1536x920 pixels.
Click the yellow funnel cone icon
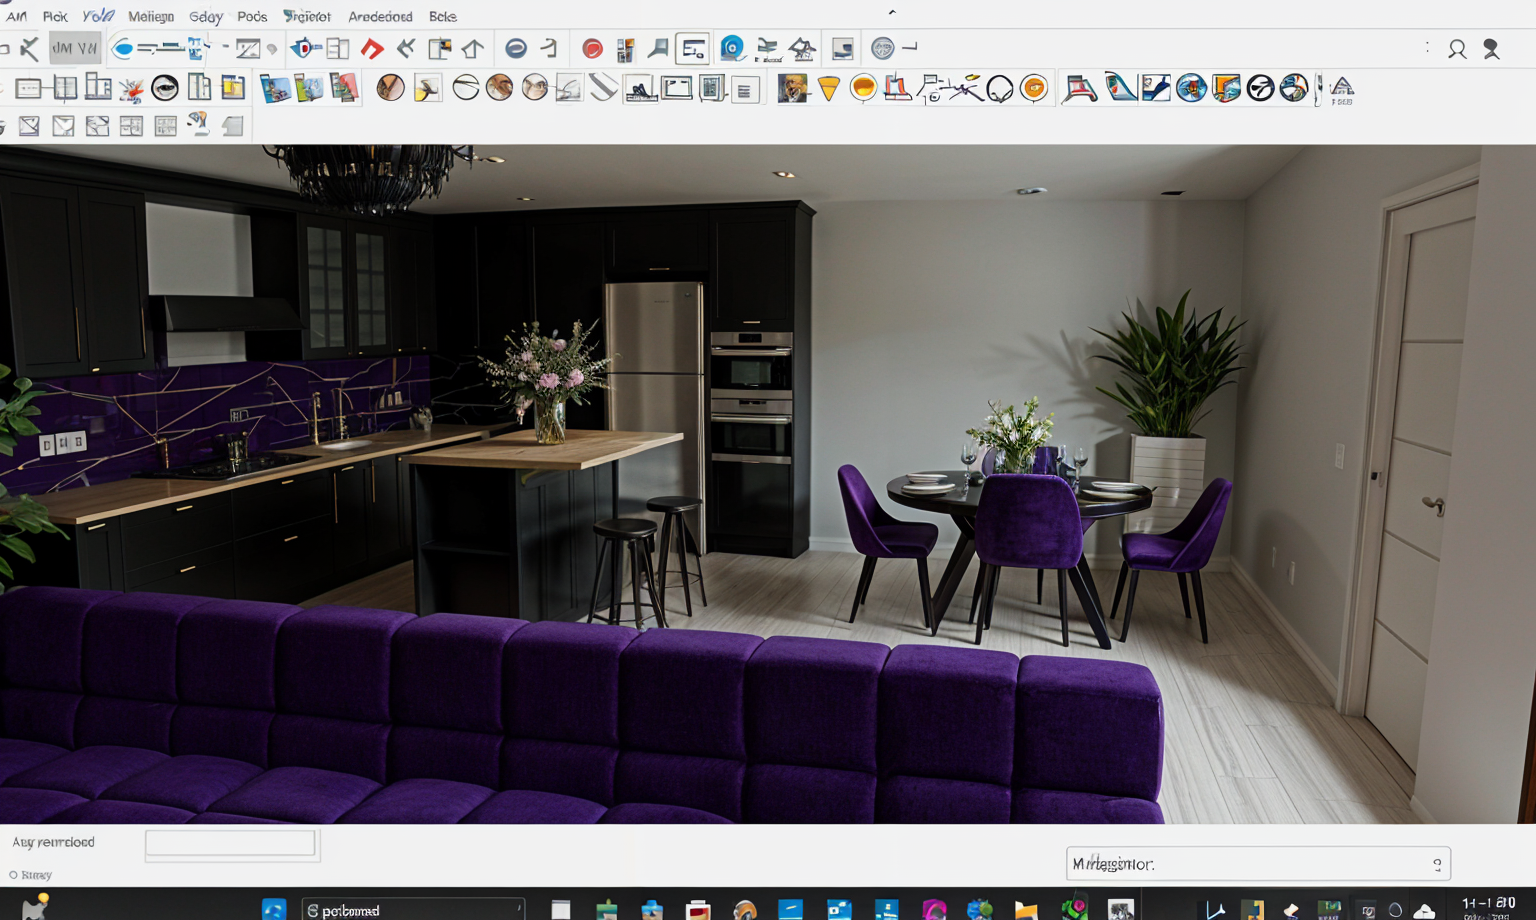coord(828,89)
